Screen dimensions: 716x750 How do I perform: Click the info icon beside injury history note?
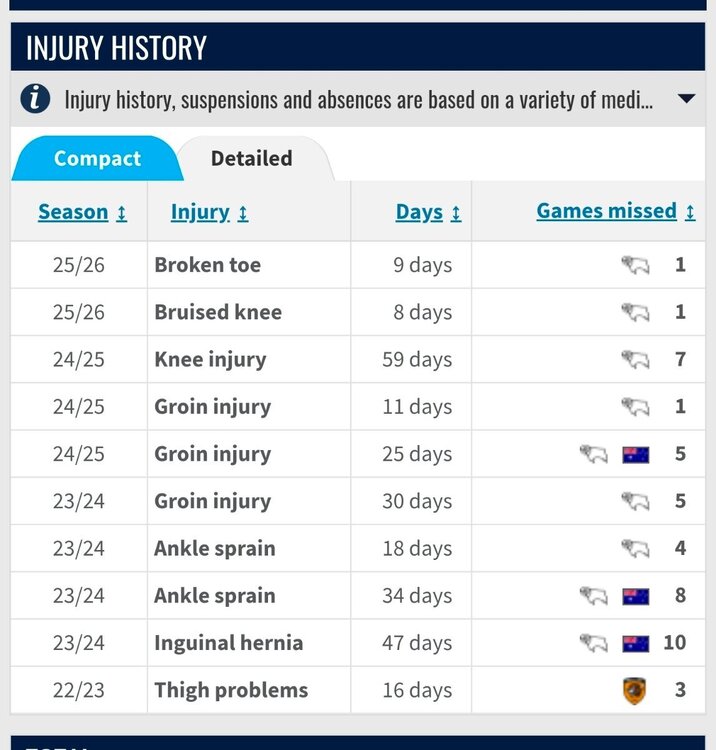(x=35, y=99)
